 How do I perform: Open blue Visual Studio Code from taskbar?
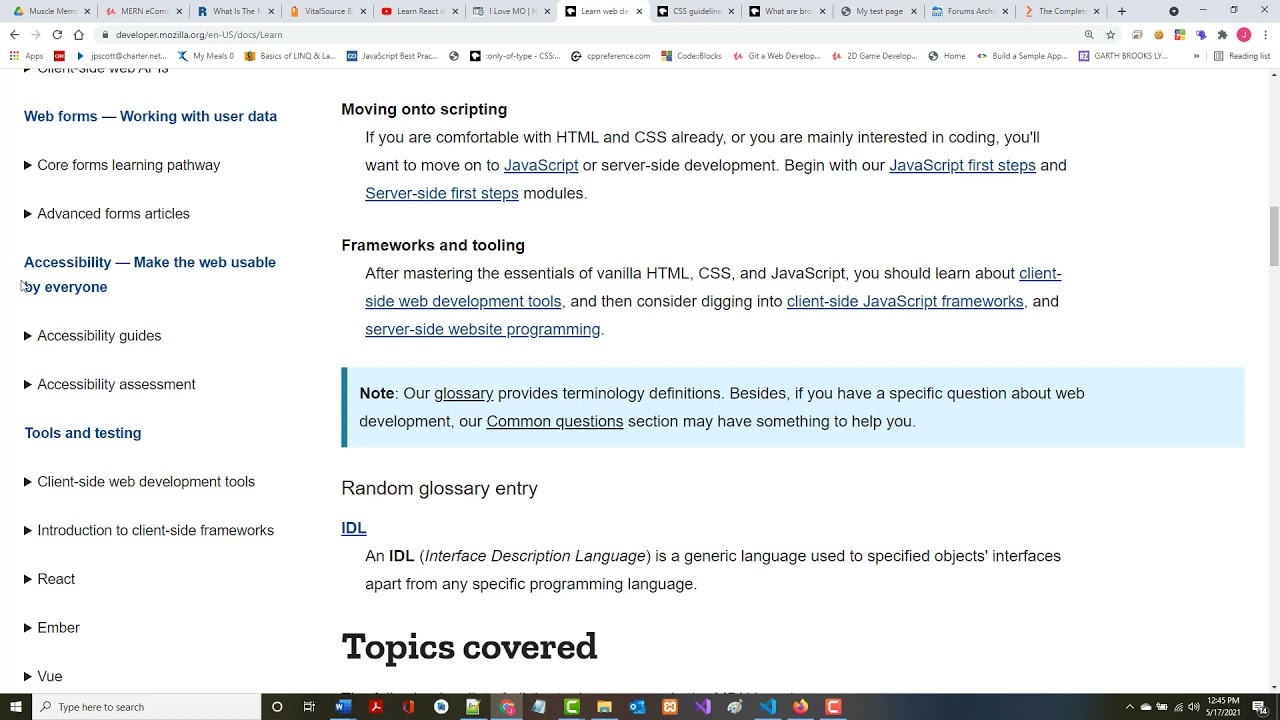point(768,707)
